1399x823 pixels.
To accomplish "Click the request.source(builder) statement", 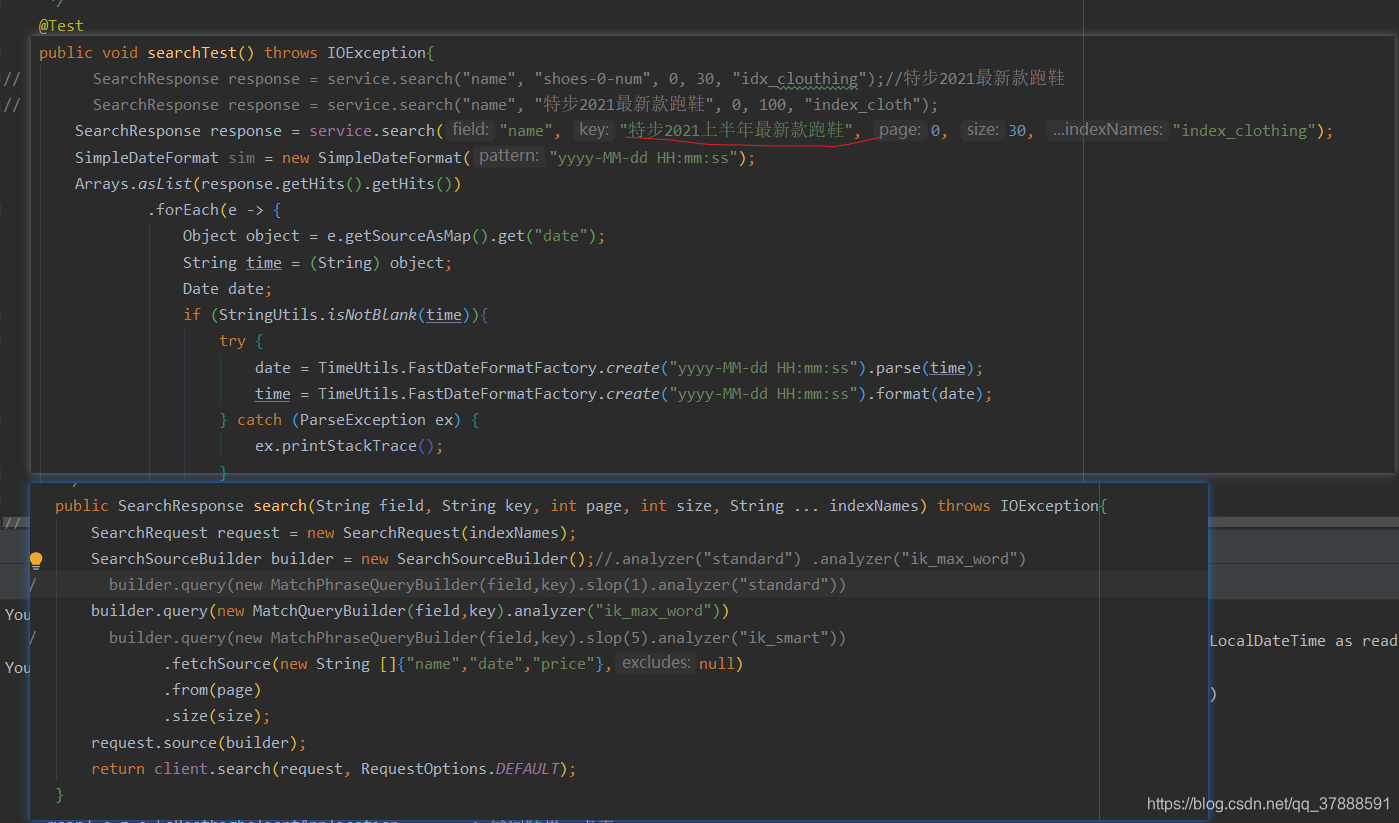I will 198,743.
